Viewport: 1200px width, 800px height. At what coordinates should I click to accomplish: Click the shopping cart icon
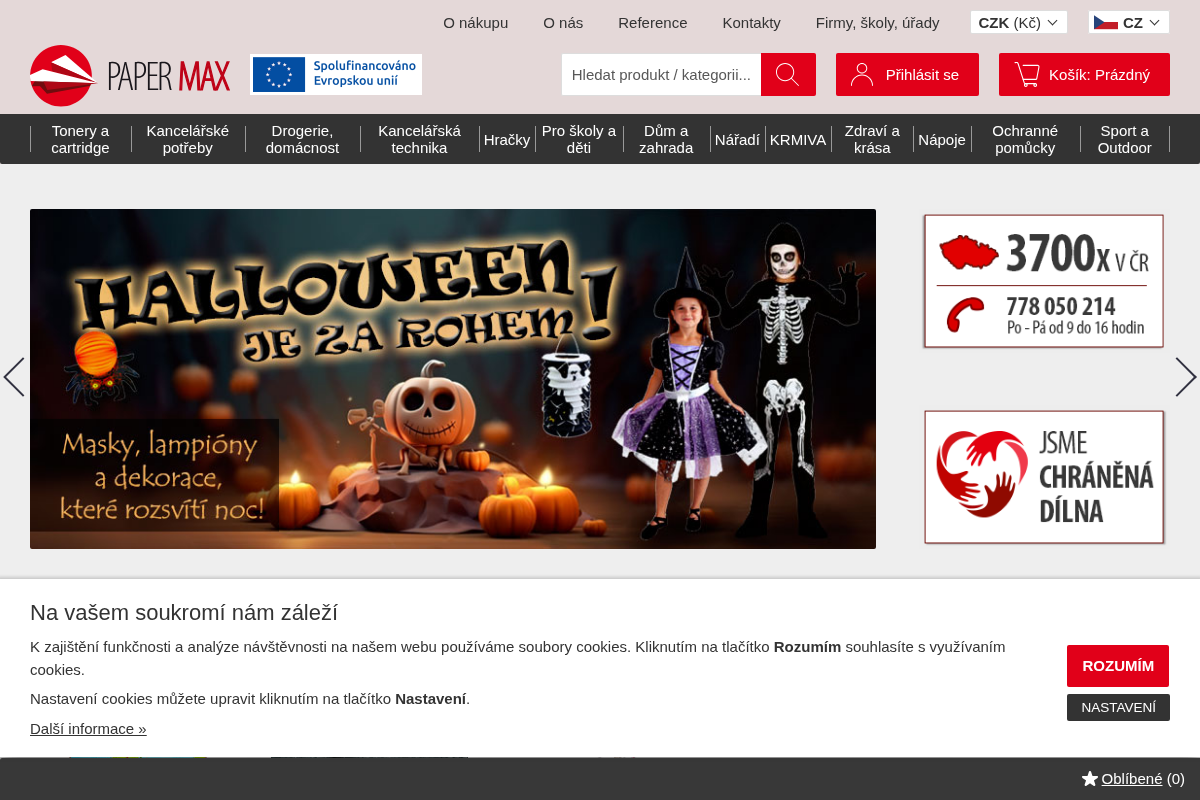[1027, 74]
